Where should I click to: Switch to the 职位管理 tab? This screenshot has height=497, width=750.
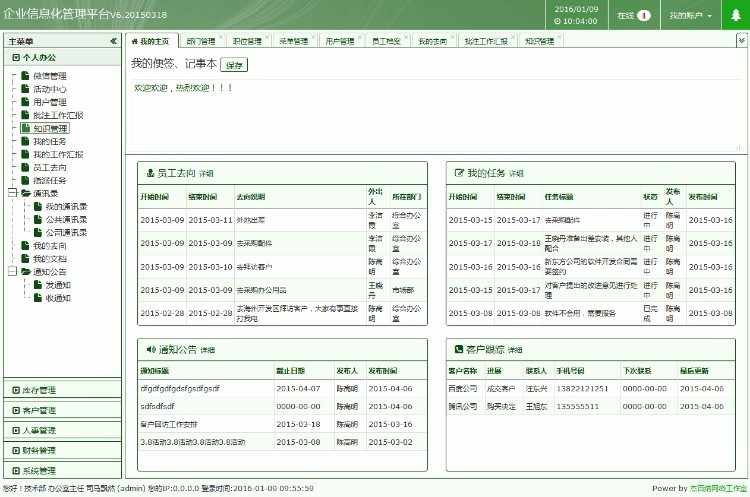247,41
